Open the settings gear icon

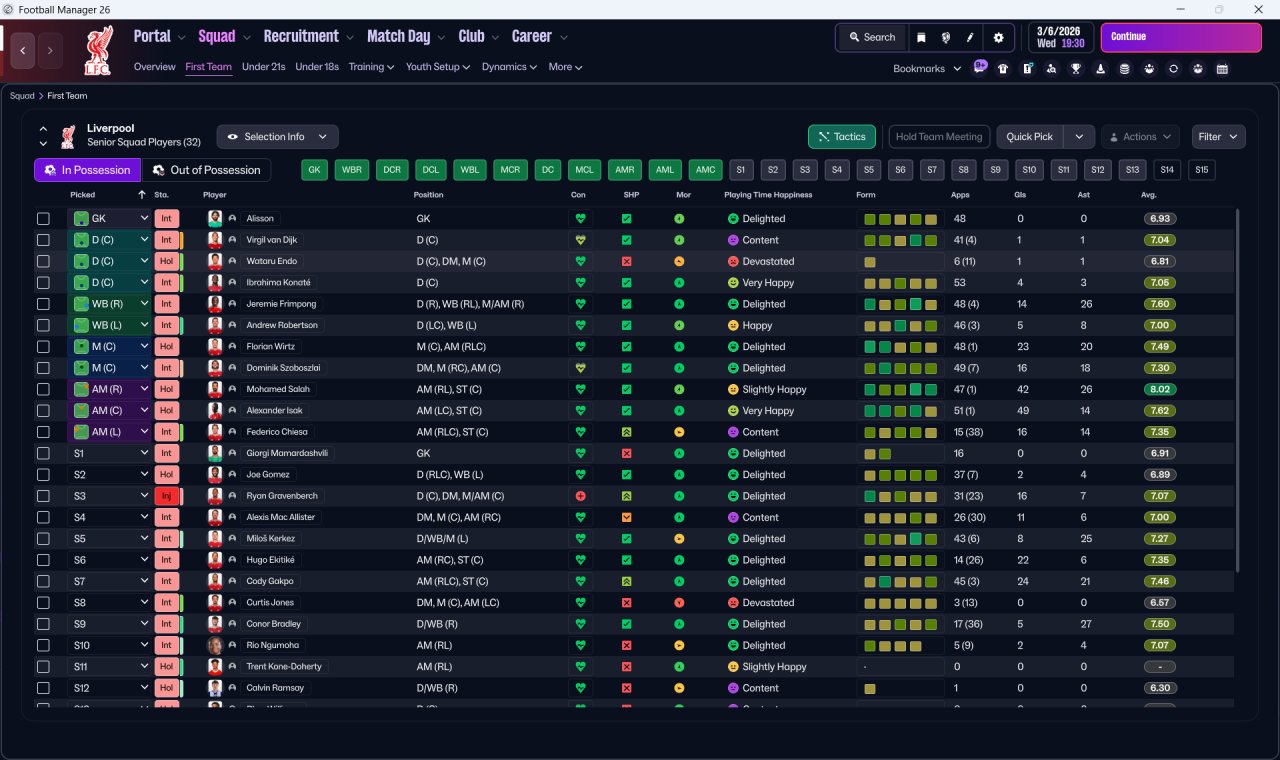click(997, 37)
